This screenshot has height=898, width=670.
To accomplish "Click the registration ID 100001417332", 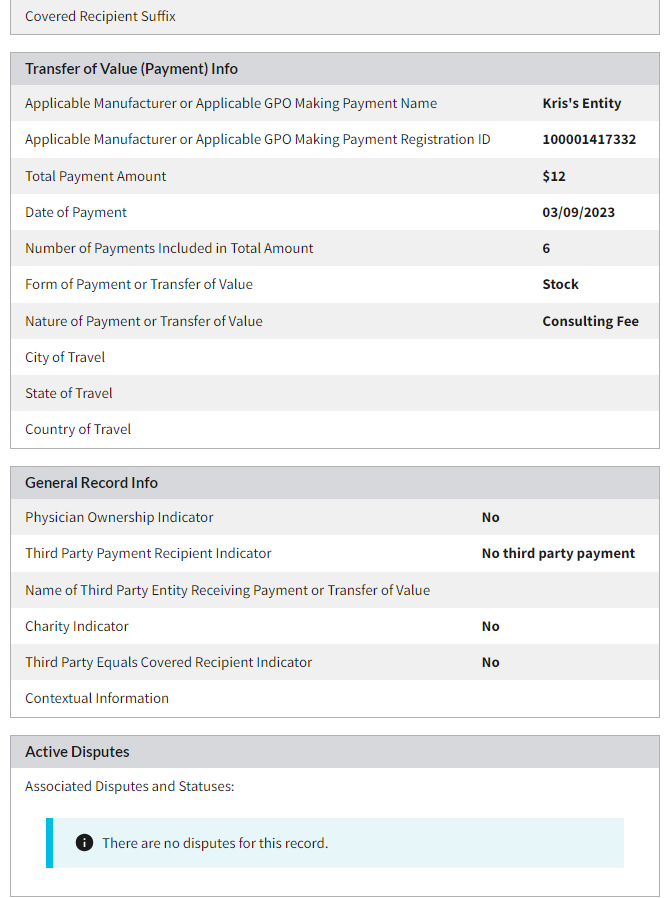I will (588, 139).
